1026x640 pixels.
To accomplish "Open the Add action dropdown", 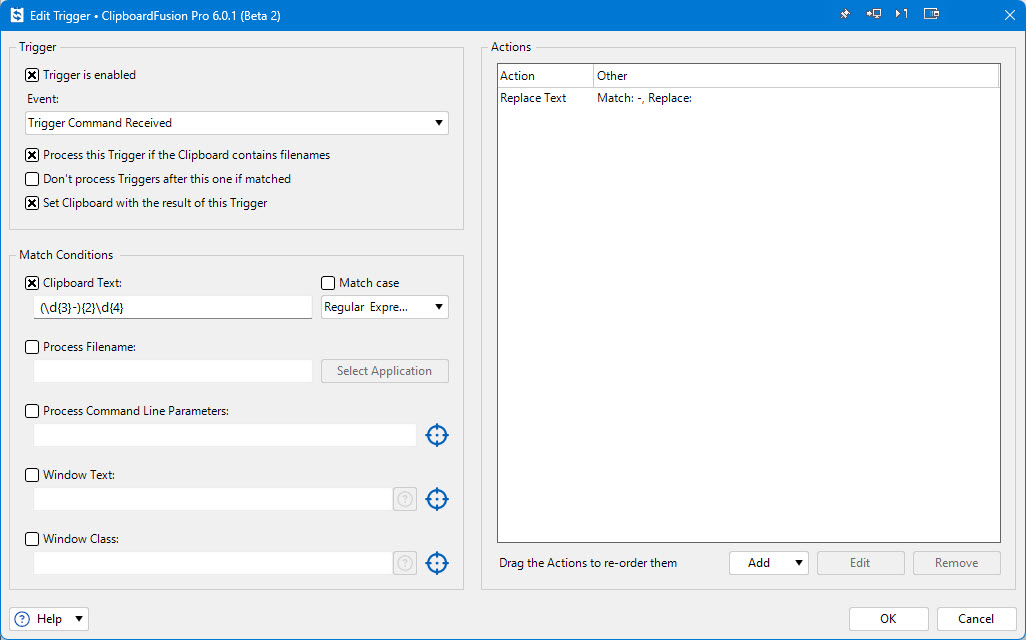I will pyautogui.click(x=768, y=563).
